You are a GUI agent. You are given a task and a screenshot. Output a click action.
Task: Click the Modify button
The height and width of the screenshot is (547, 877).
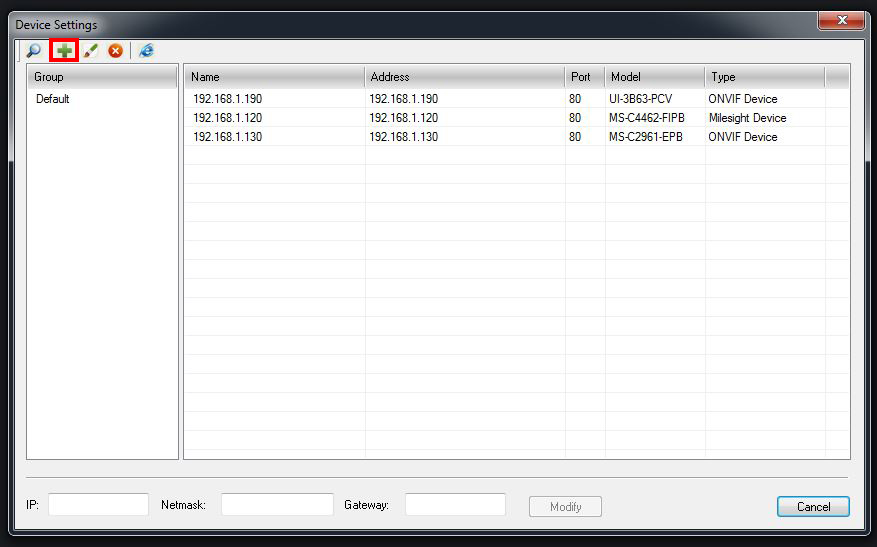(x=565, y=507)
